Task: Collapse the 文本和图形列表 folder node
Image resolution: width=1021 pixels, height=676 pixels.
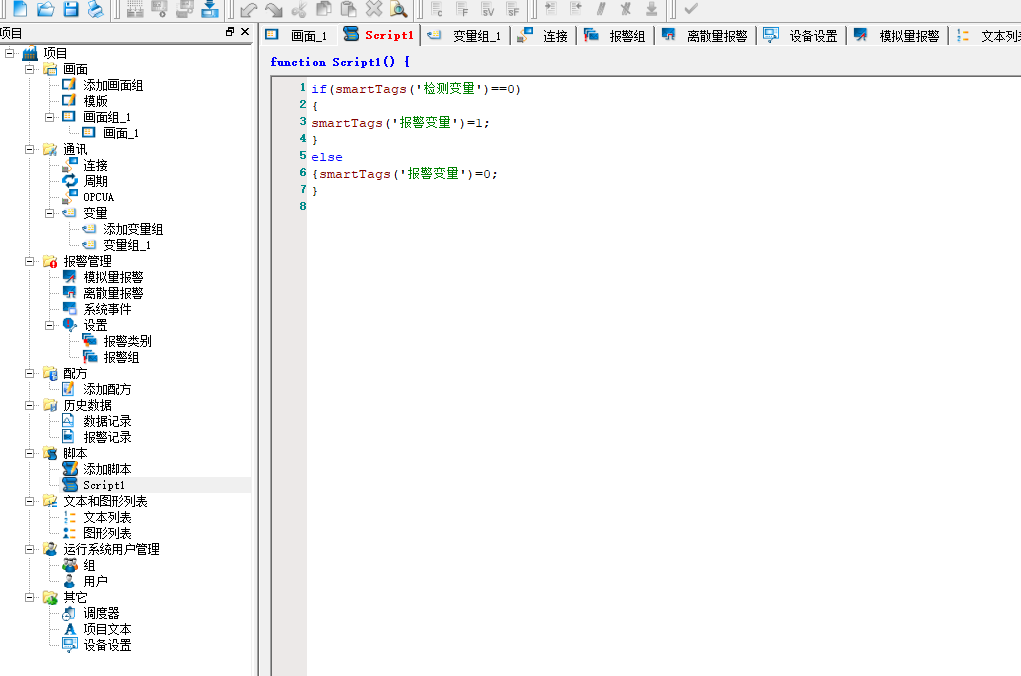Action: 29,501
